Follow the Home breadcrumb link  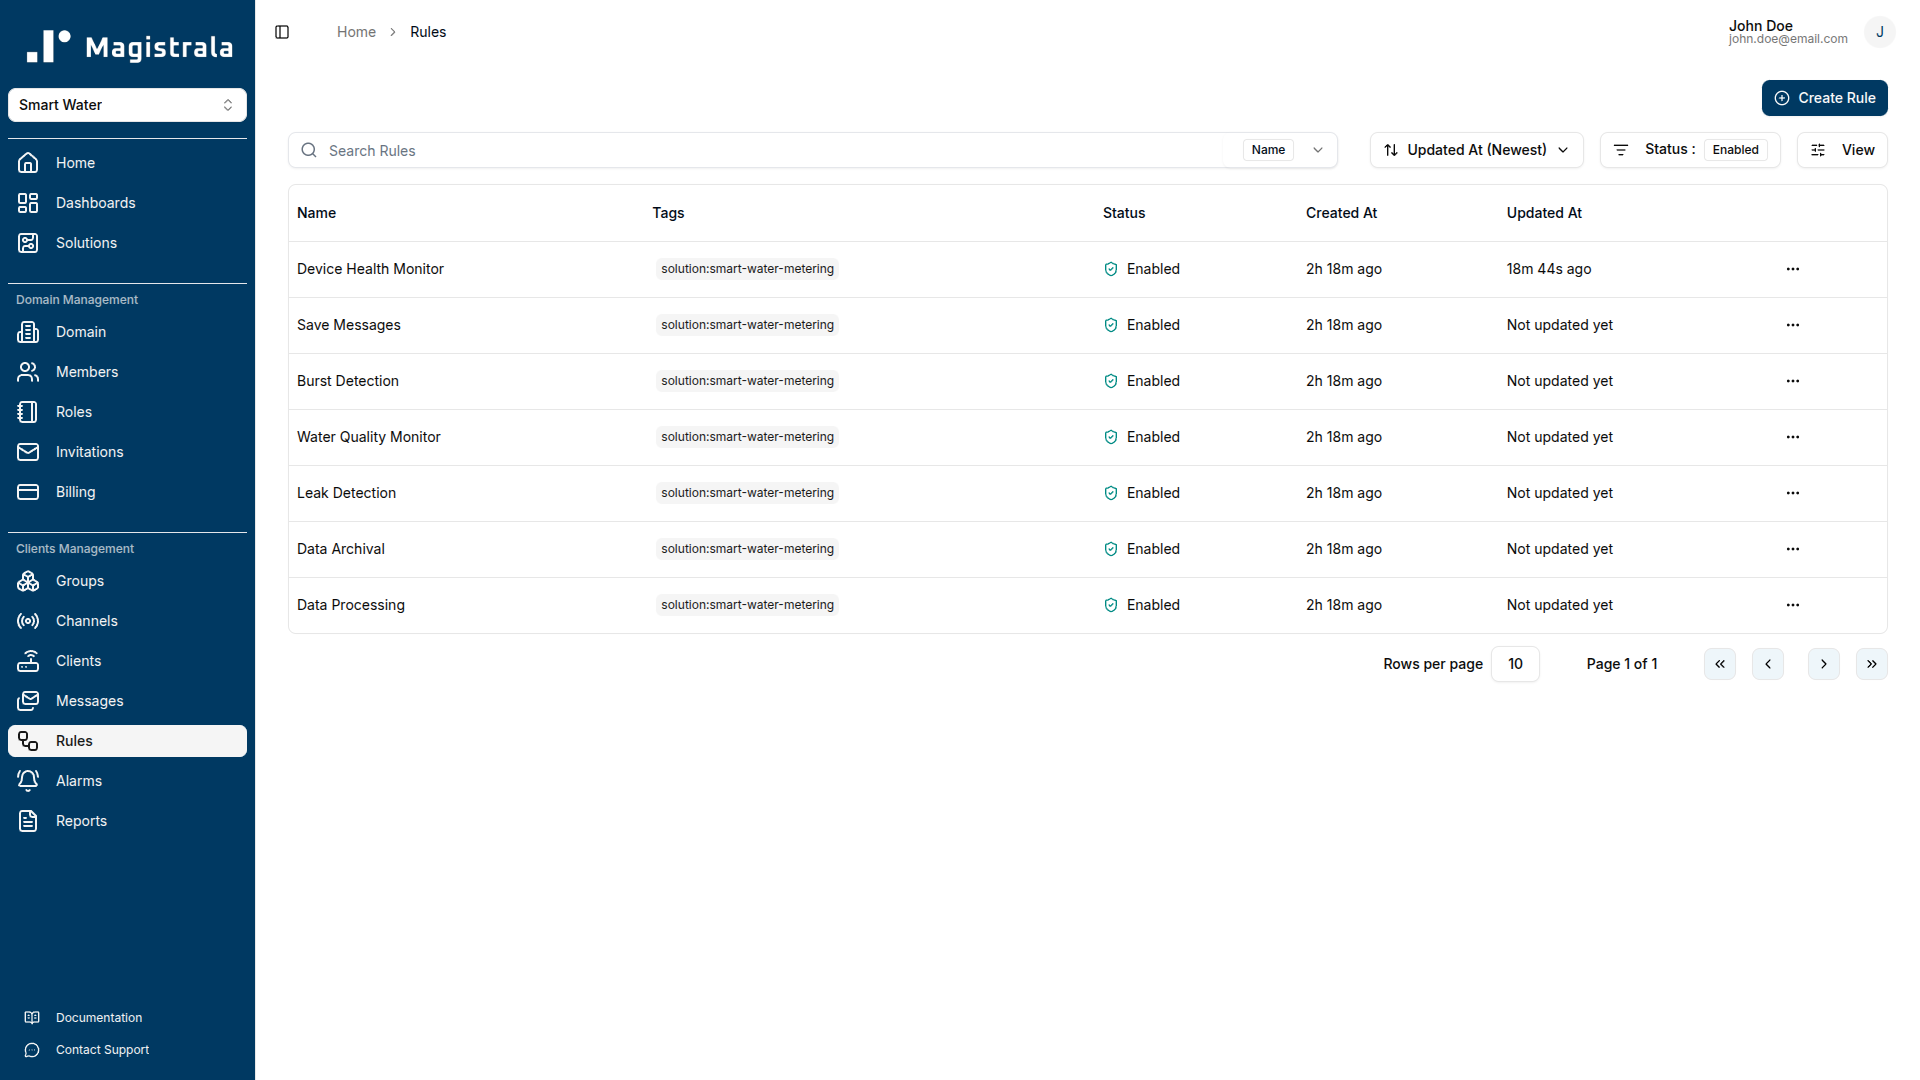(x=356, y=31)
